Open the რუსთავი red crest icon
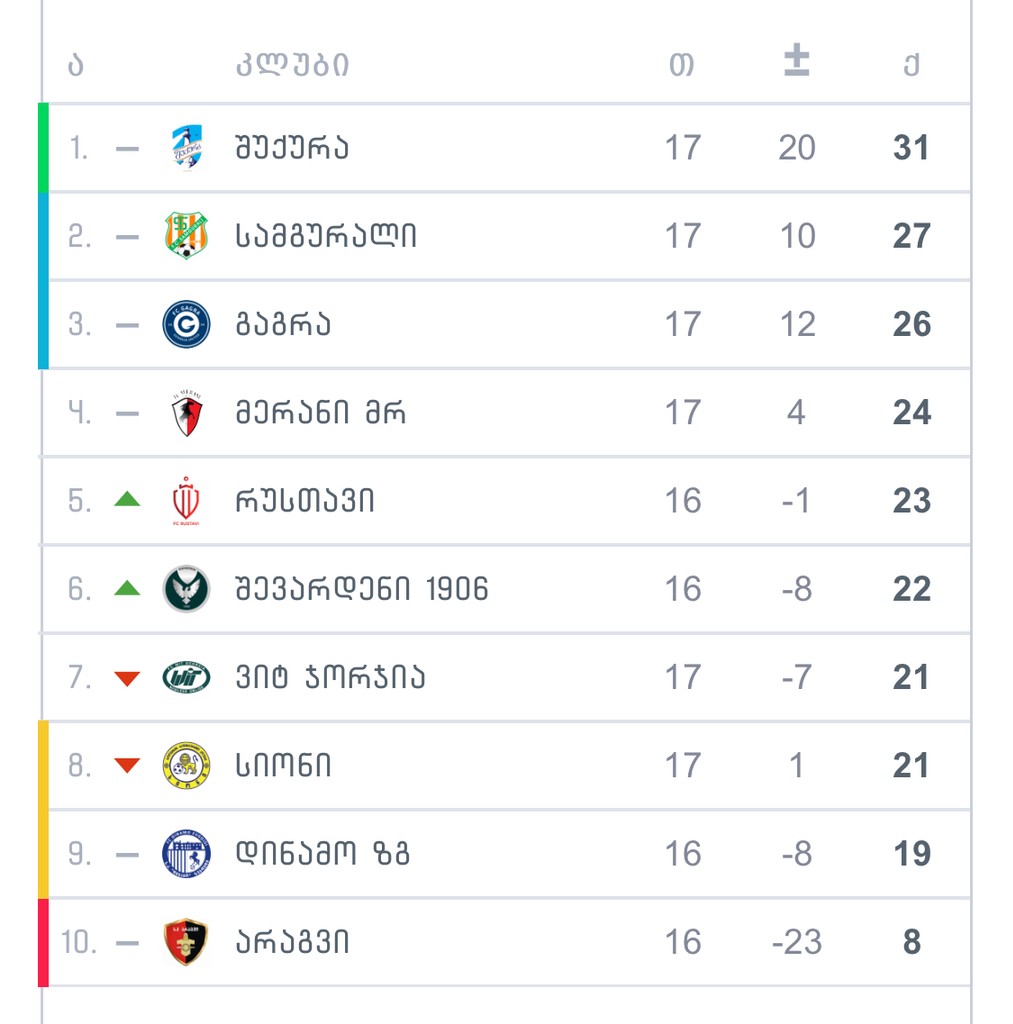This screenshot has width=1013, height=1024. pos(186,500)
